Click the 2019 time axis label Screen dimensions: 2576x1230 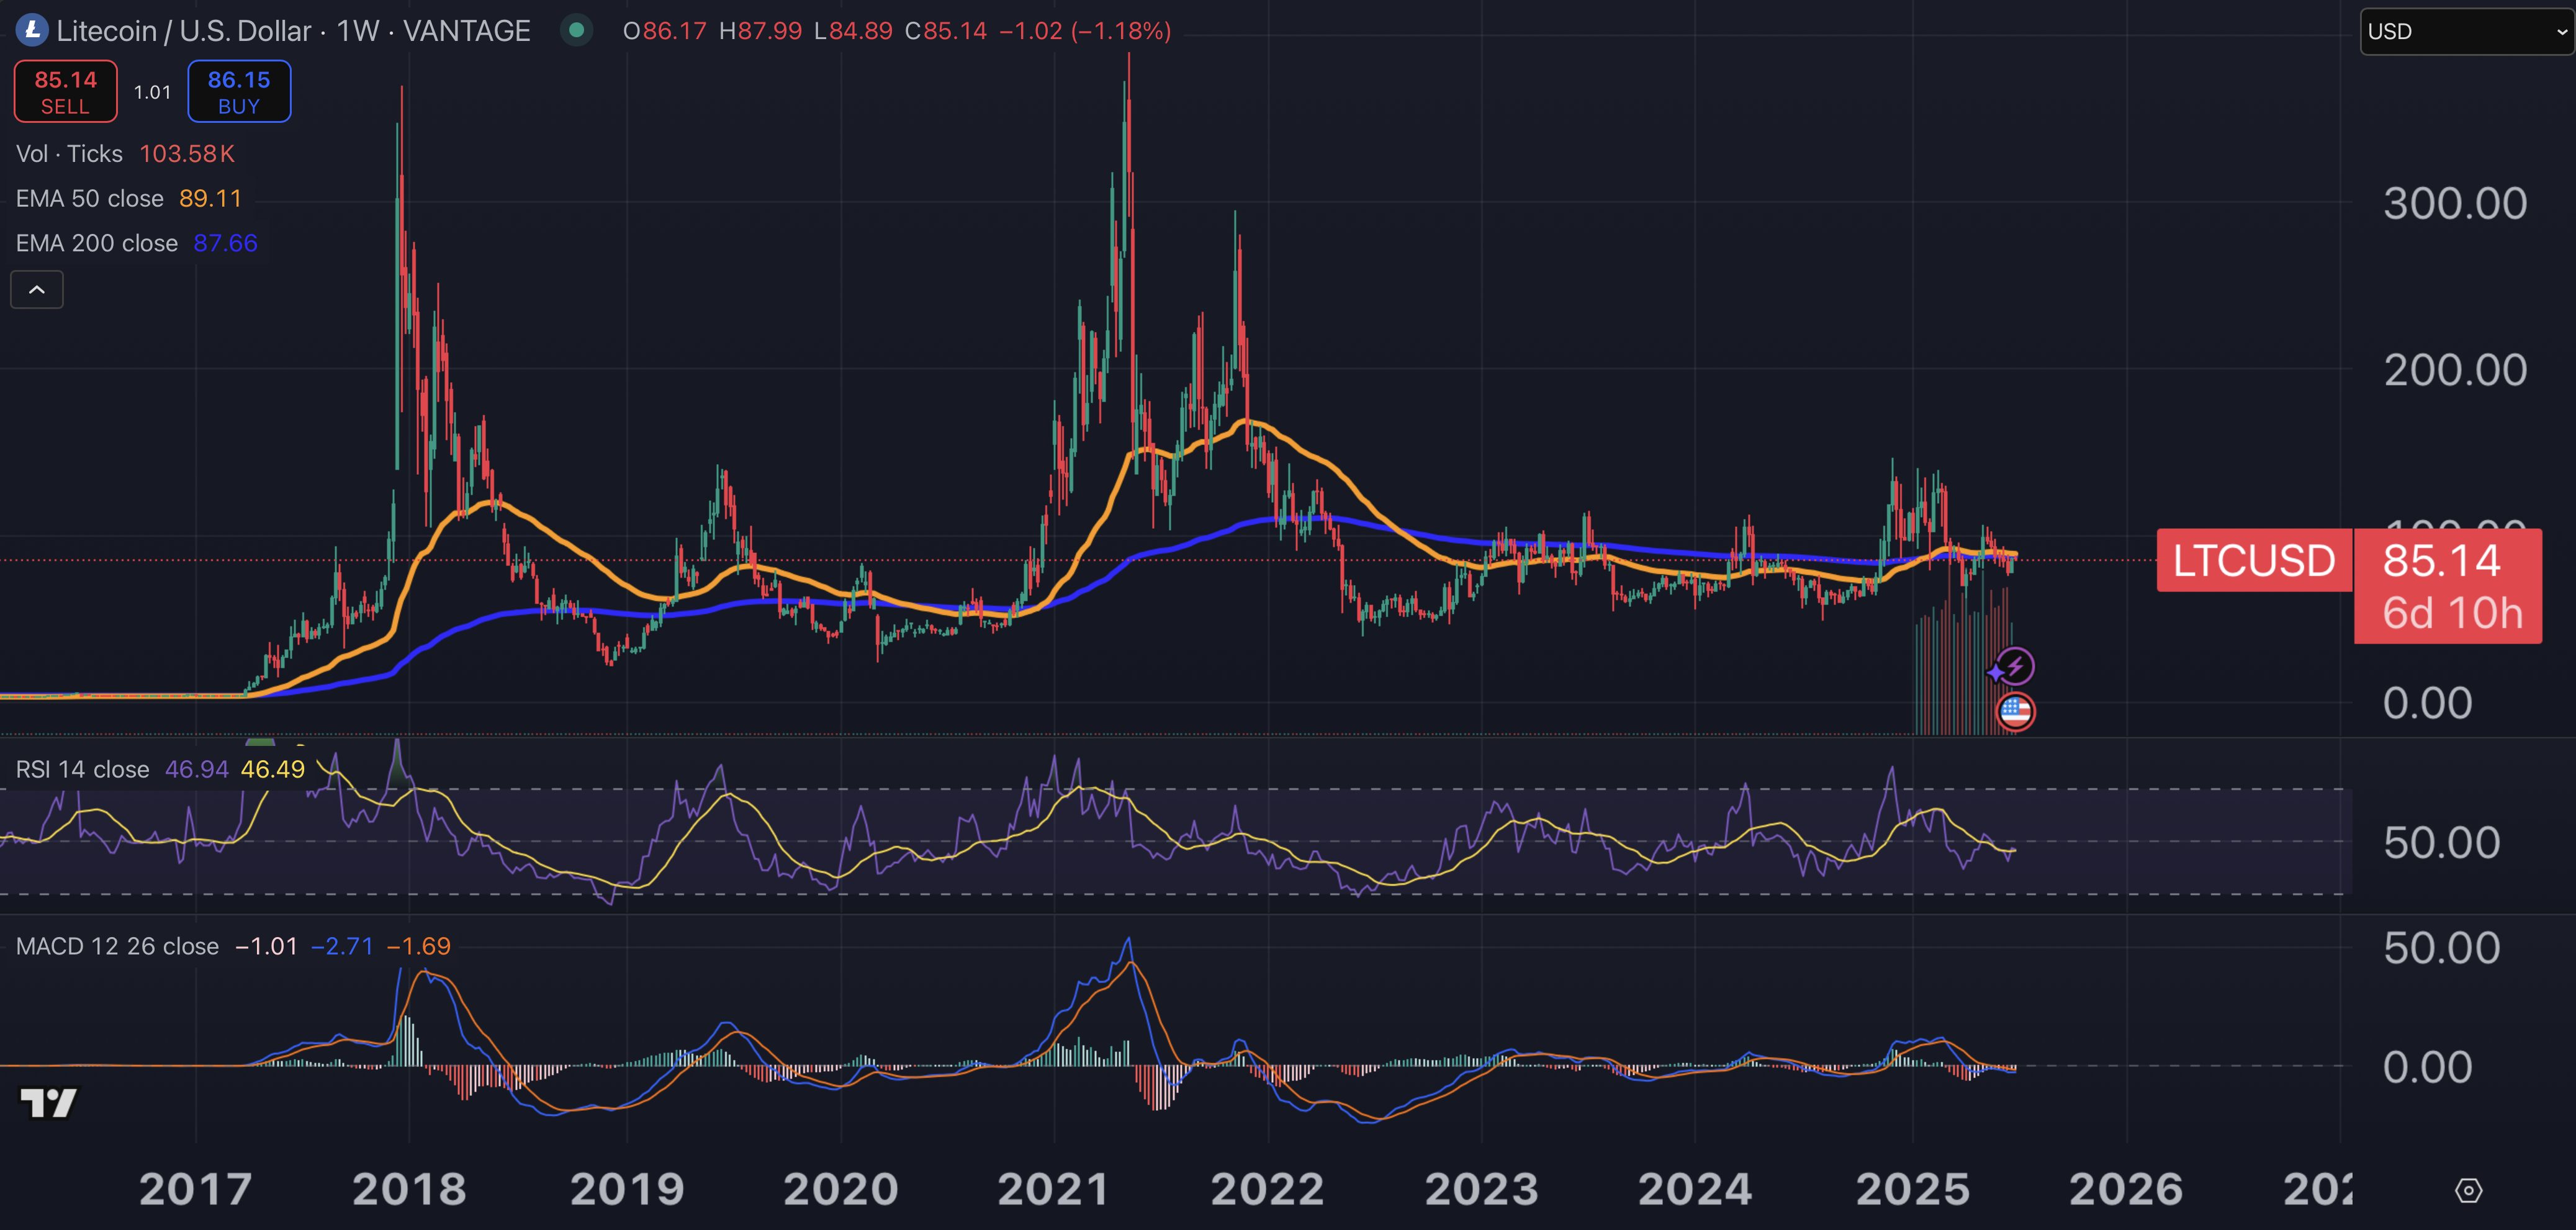627,1189
